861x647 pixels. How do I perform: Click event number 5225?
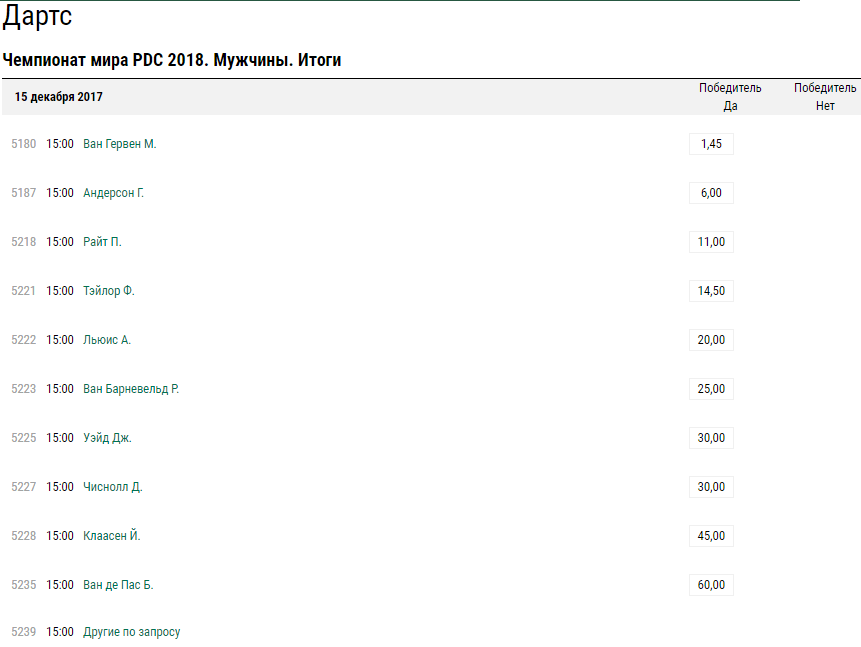point(24,438)
